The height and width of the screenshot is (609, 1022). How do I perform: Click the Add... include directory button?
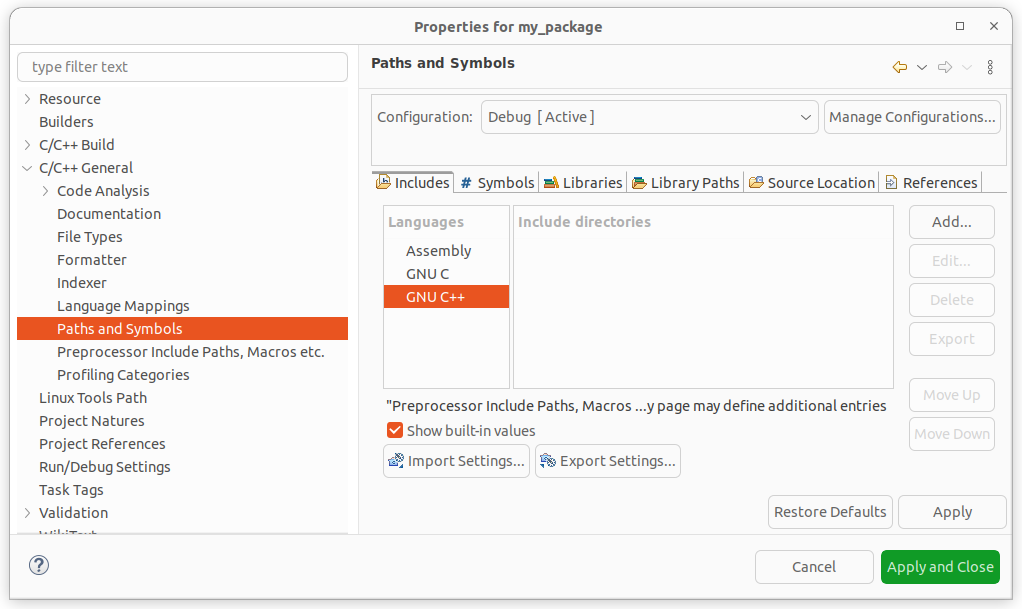point(951,222)
